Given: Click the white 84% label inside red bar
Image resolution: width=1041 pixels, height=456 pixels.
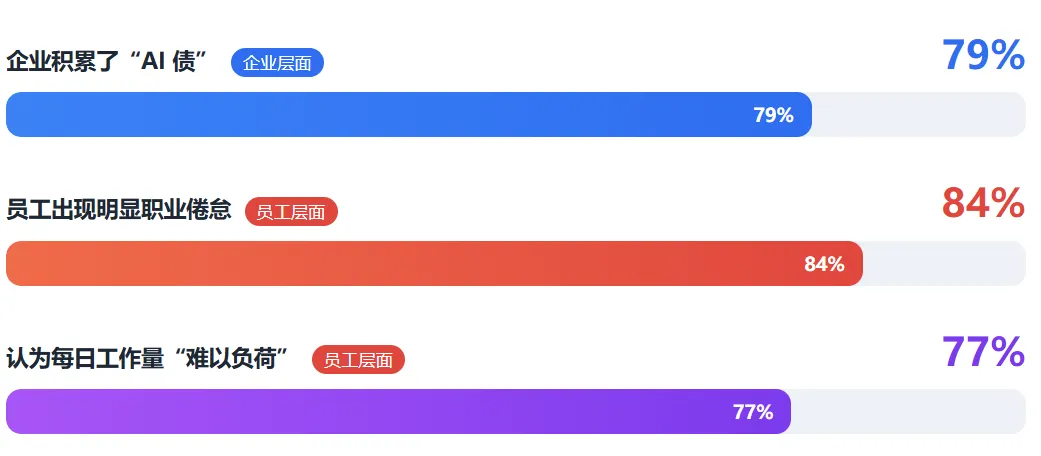Looking at the screenshot, I should click(x=825, y=264).
